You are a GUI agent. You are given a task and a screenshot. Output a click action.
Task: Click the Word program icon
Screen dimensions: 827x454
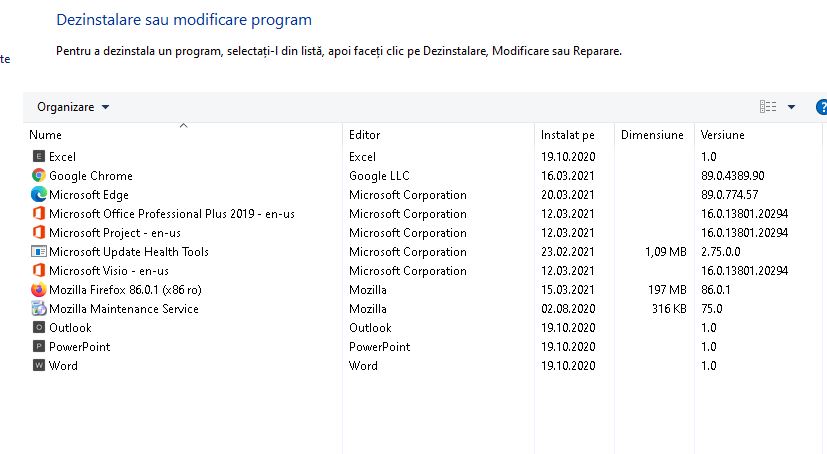pyautogui.click(x=39, y=365)
